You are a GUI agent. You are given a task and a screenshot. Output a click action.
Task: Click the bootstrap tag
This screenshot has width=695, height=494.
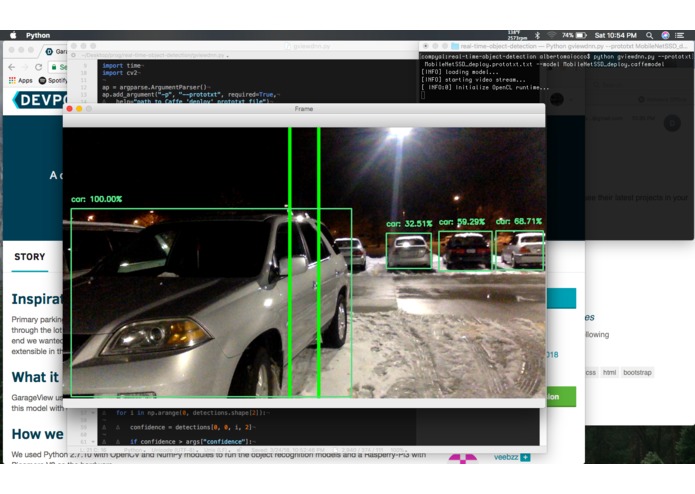point(637,373)
